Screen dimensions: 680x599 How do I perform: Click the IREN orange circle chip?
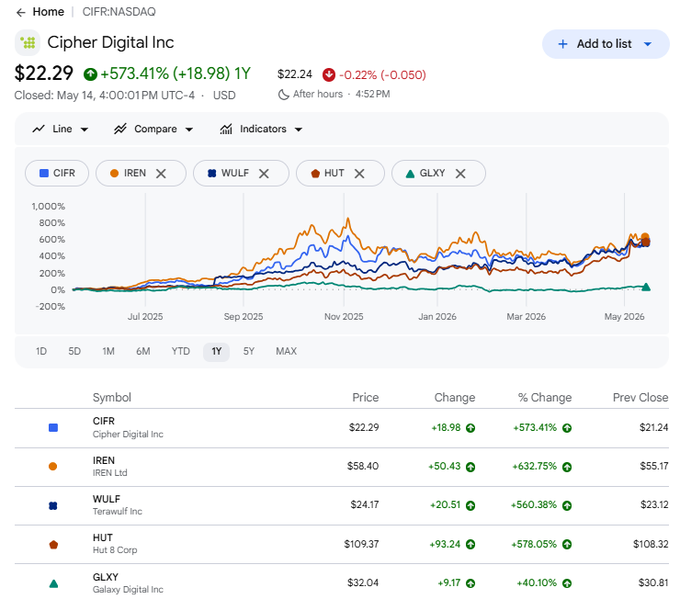114,173
